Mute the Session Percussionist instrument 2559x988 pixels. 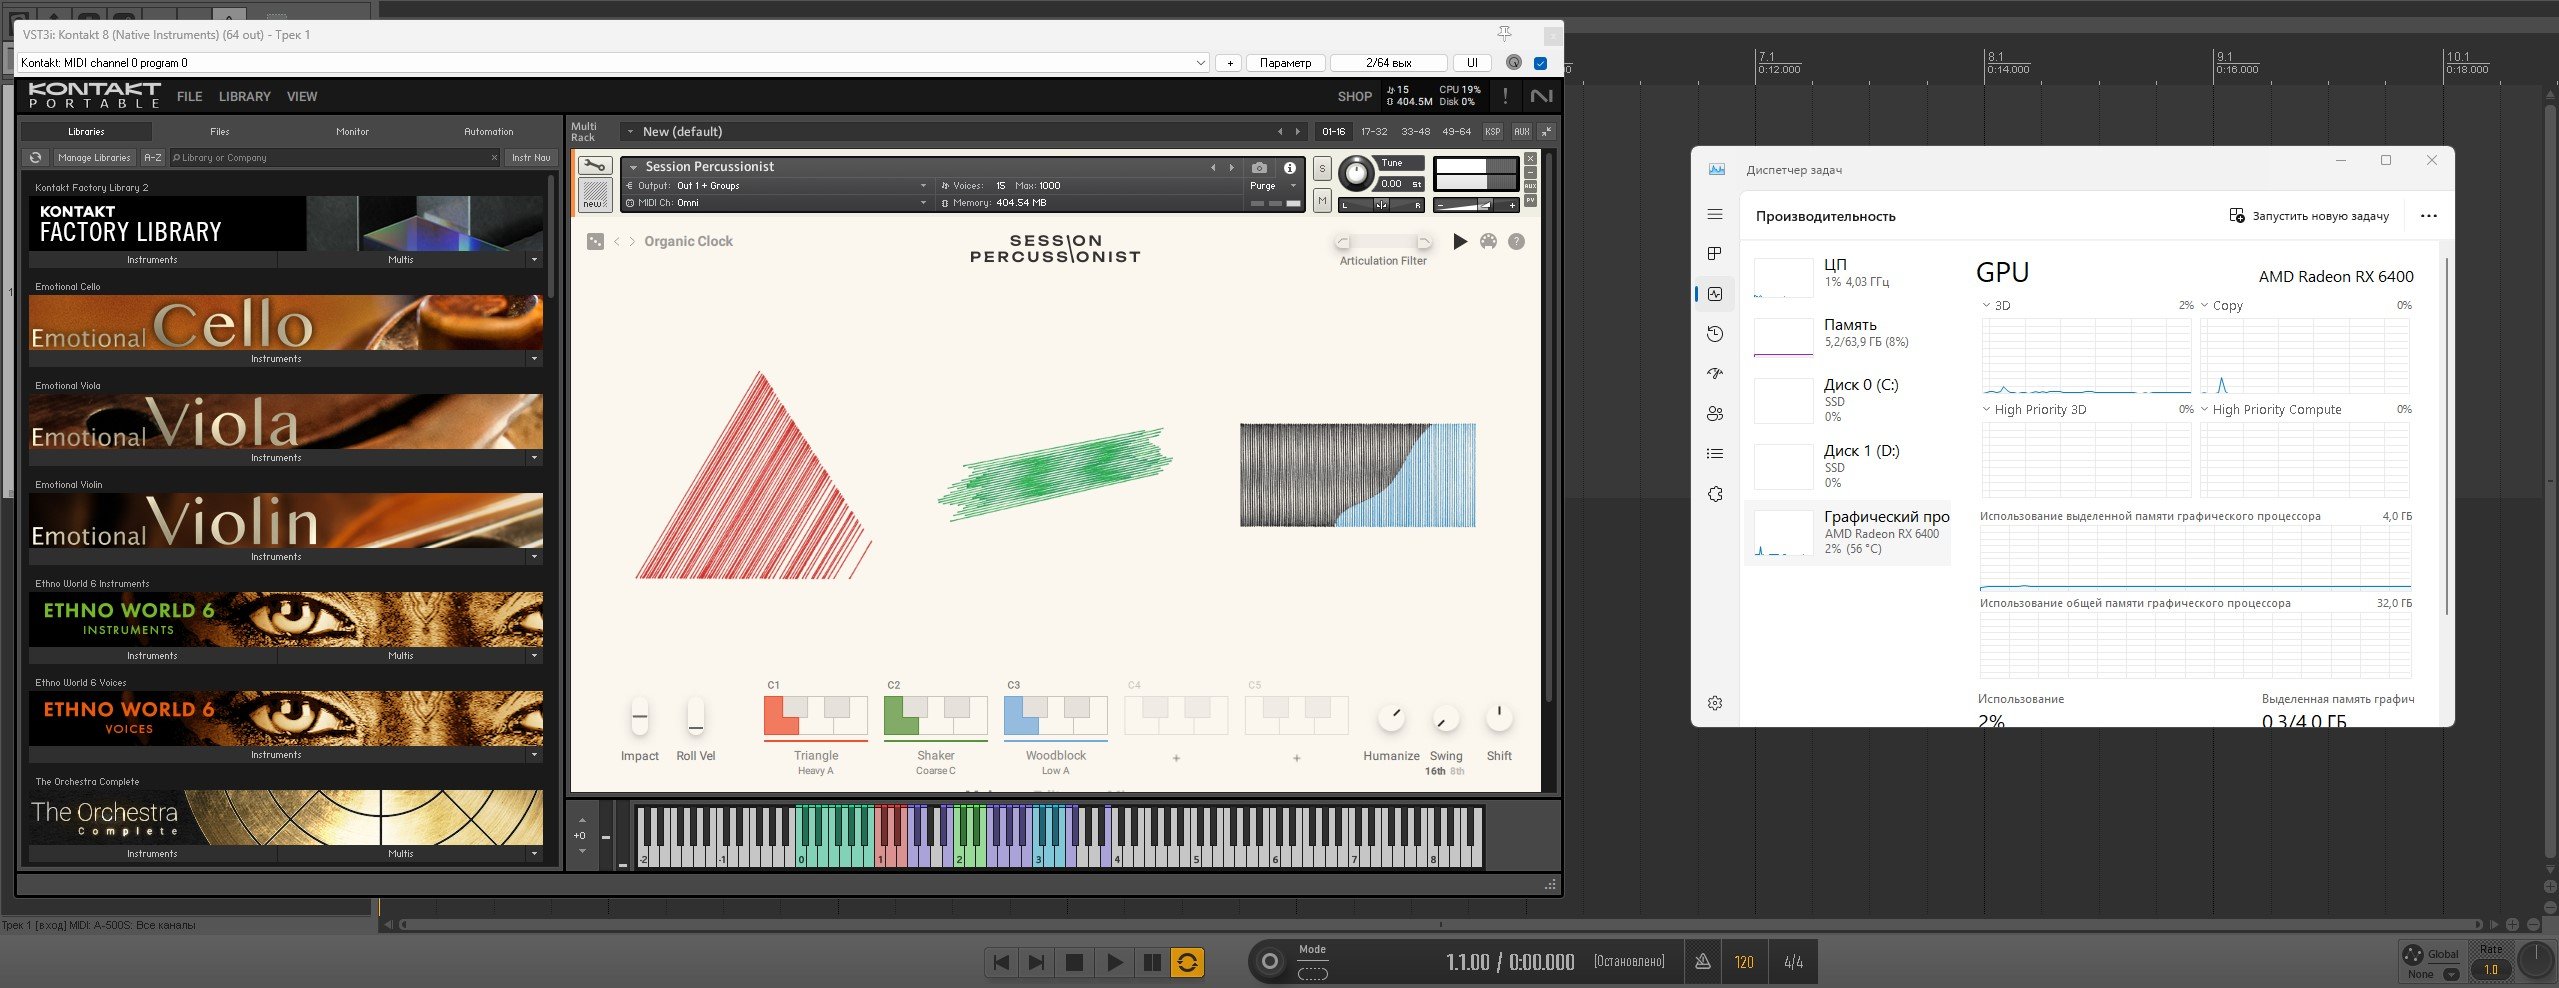1322,201
